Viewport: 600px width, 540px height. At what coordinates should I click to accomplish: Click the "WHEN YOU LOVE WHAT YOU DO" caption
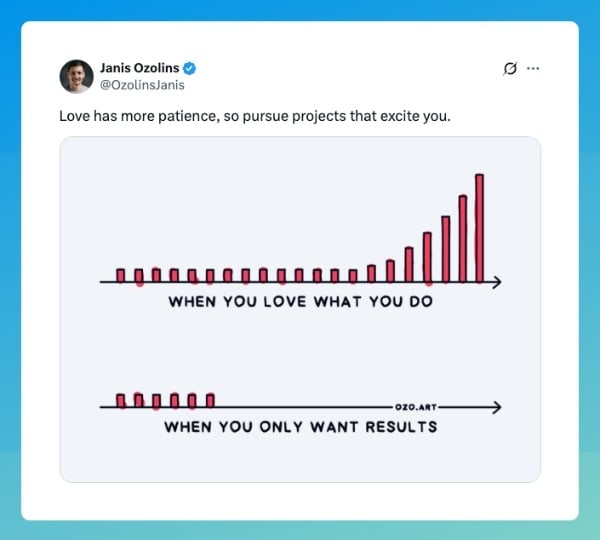pos(300,301)
